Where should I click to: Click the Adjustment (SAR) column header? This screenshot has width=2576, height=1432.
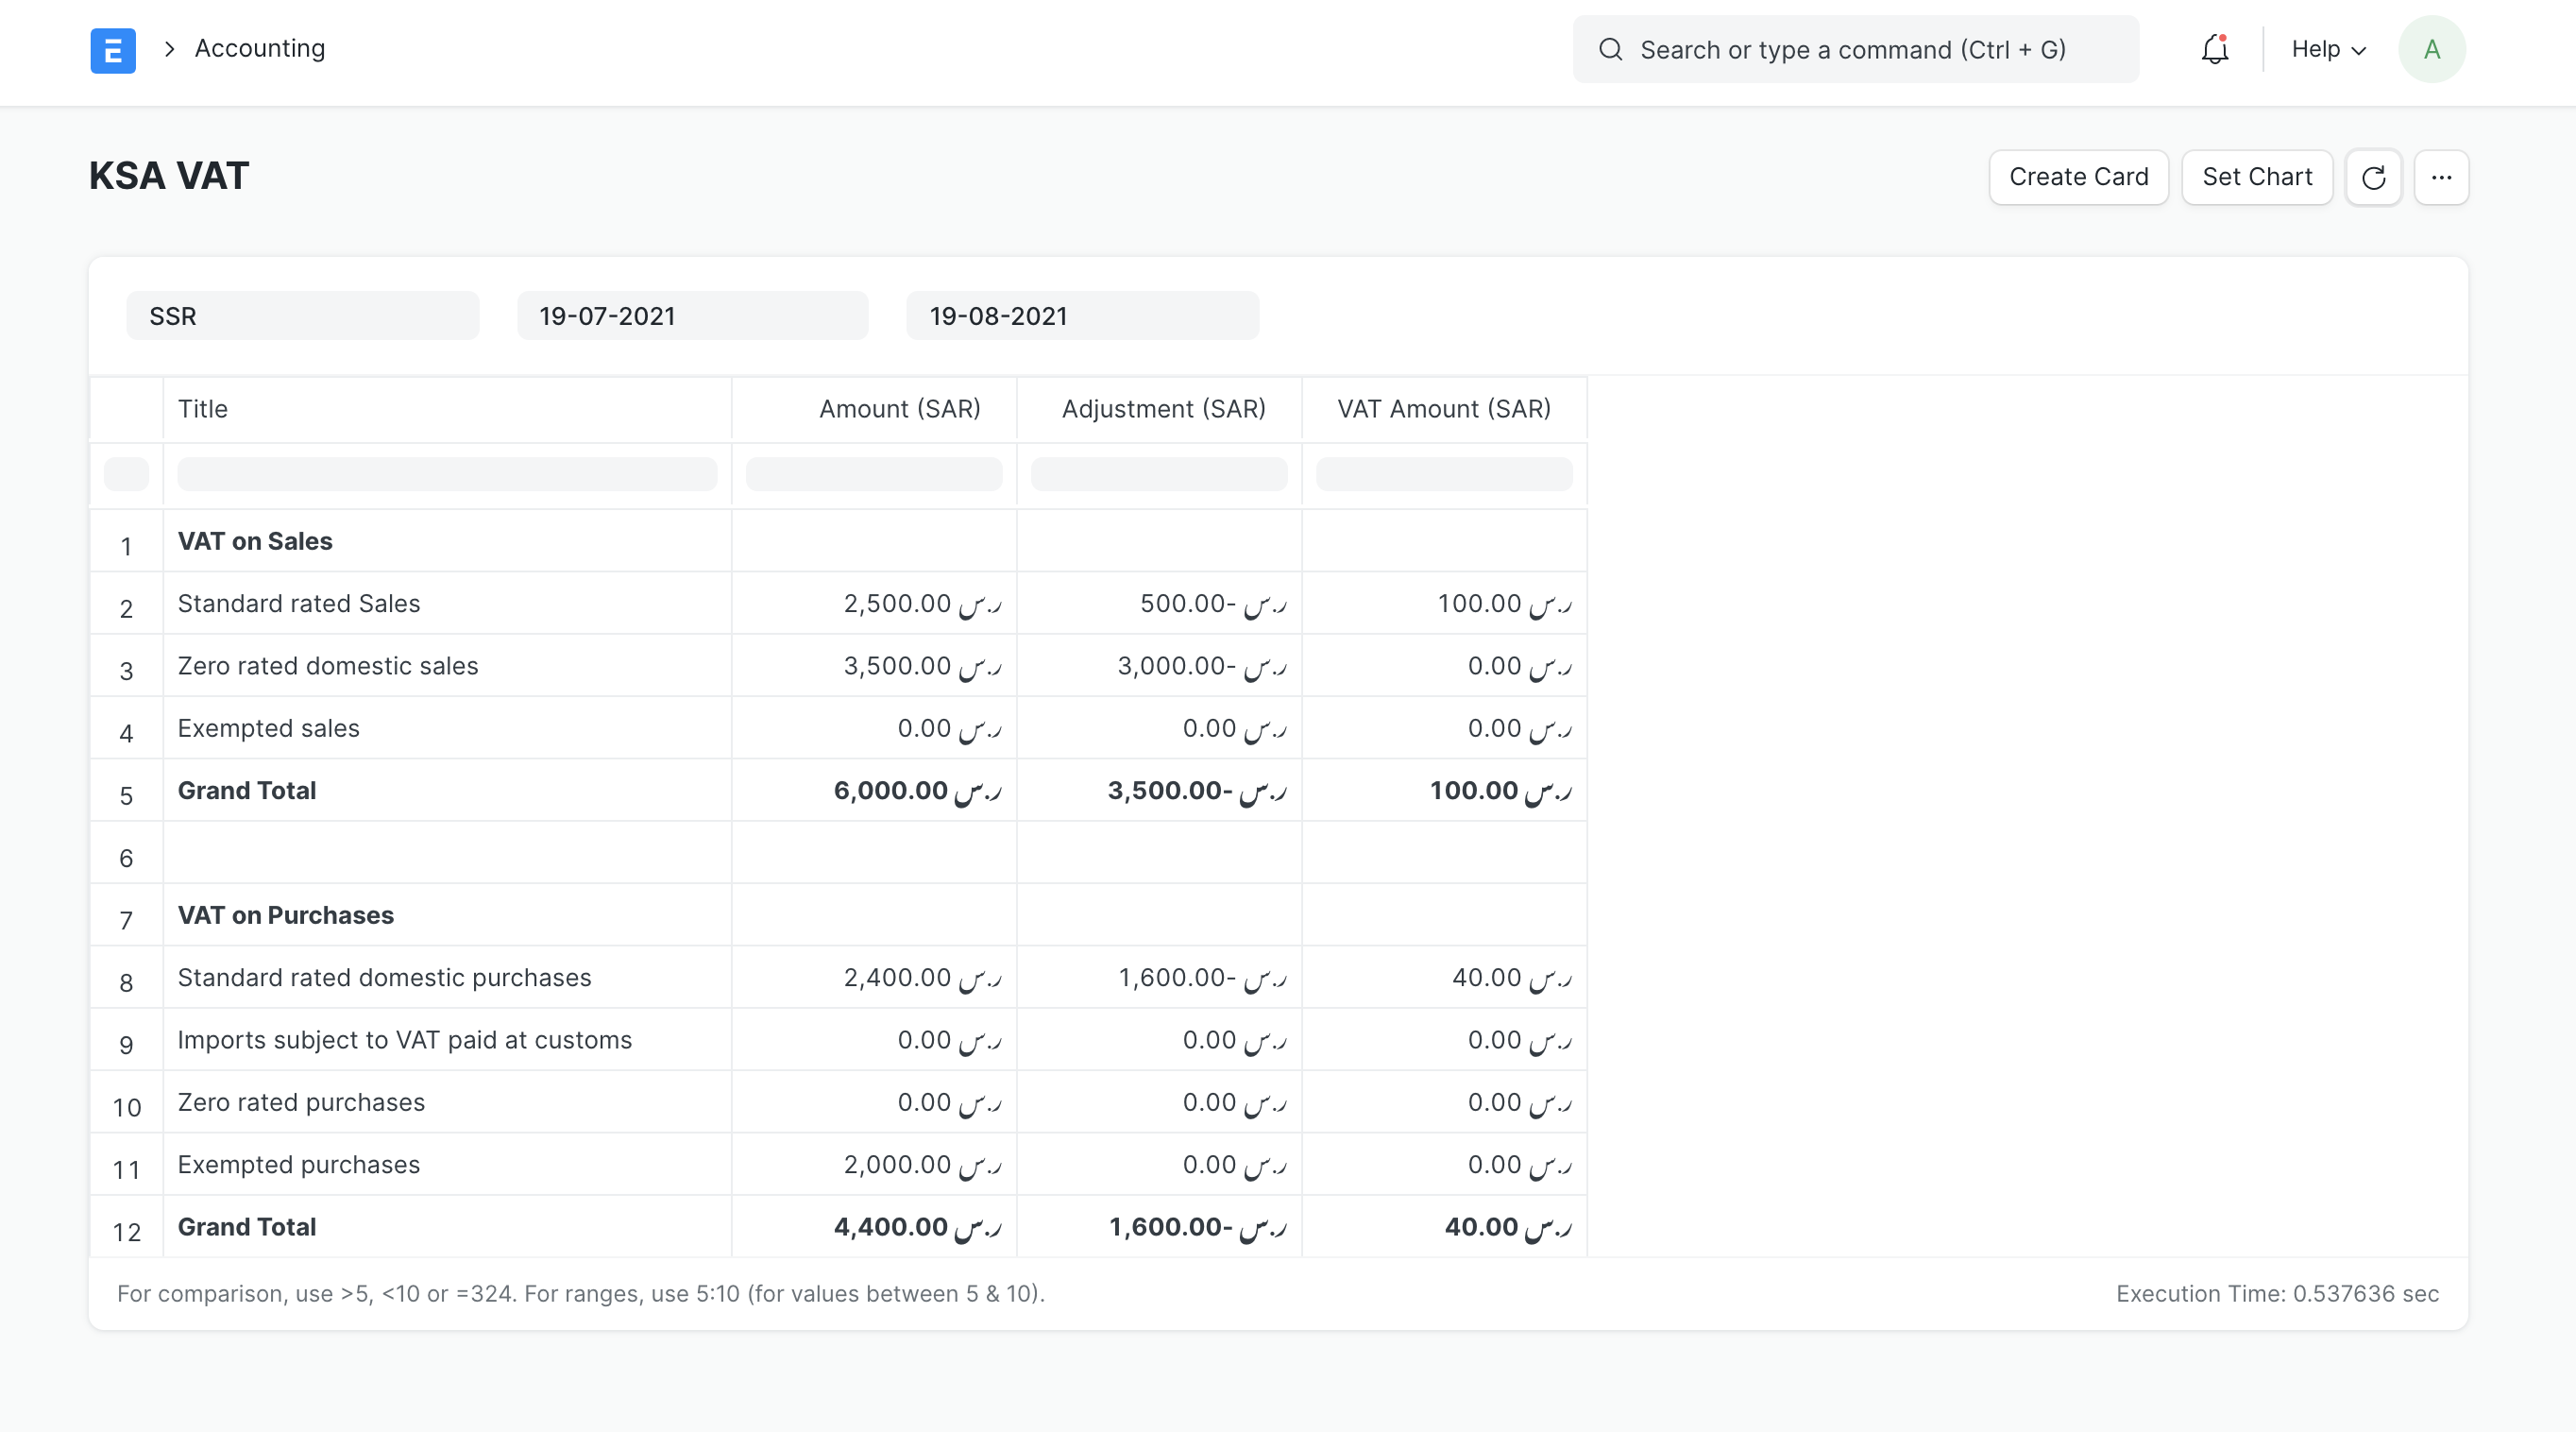tap(1163, 409)
